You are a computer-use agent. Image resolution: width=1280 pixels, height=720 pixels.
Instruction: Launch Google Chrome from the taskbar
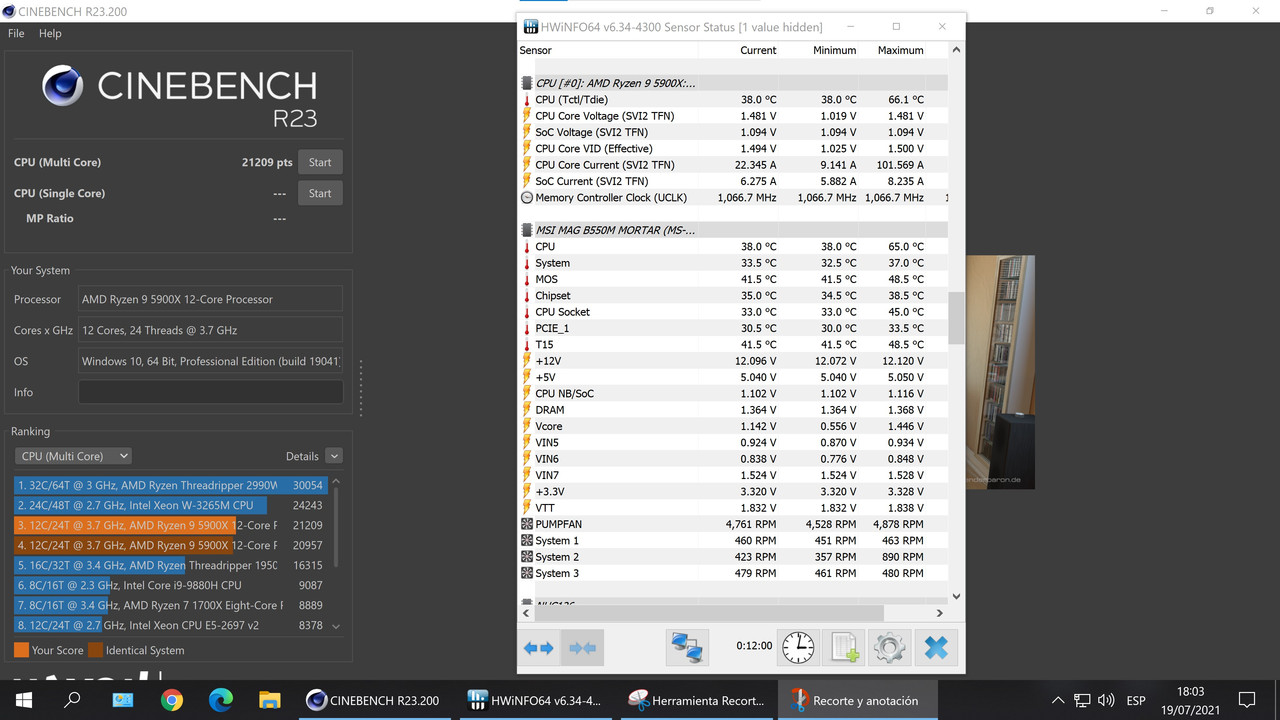(172, 700)
